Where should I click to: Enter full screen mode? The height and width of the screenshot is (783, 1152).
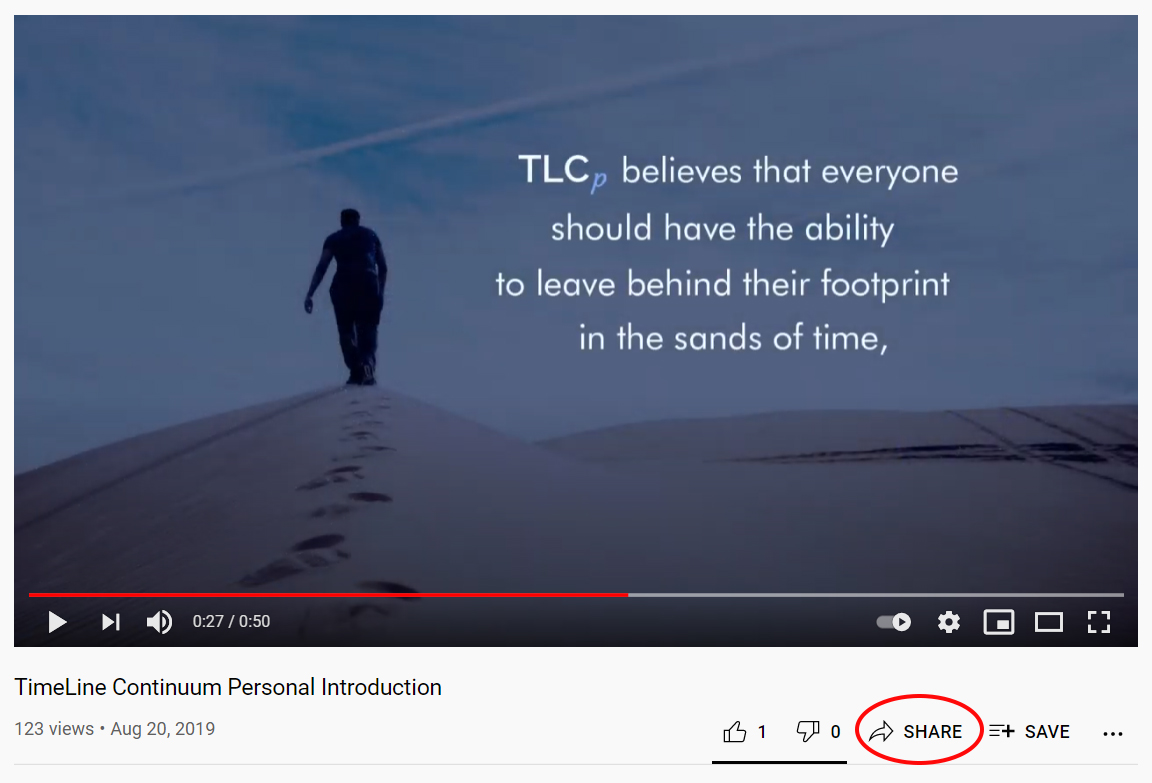pyautogui.click(x=1098, y=622)
